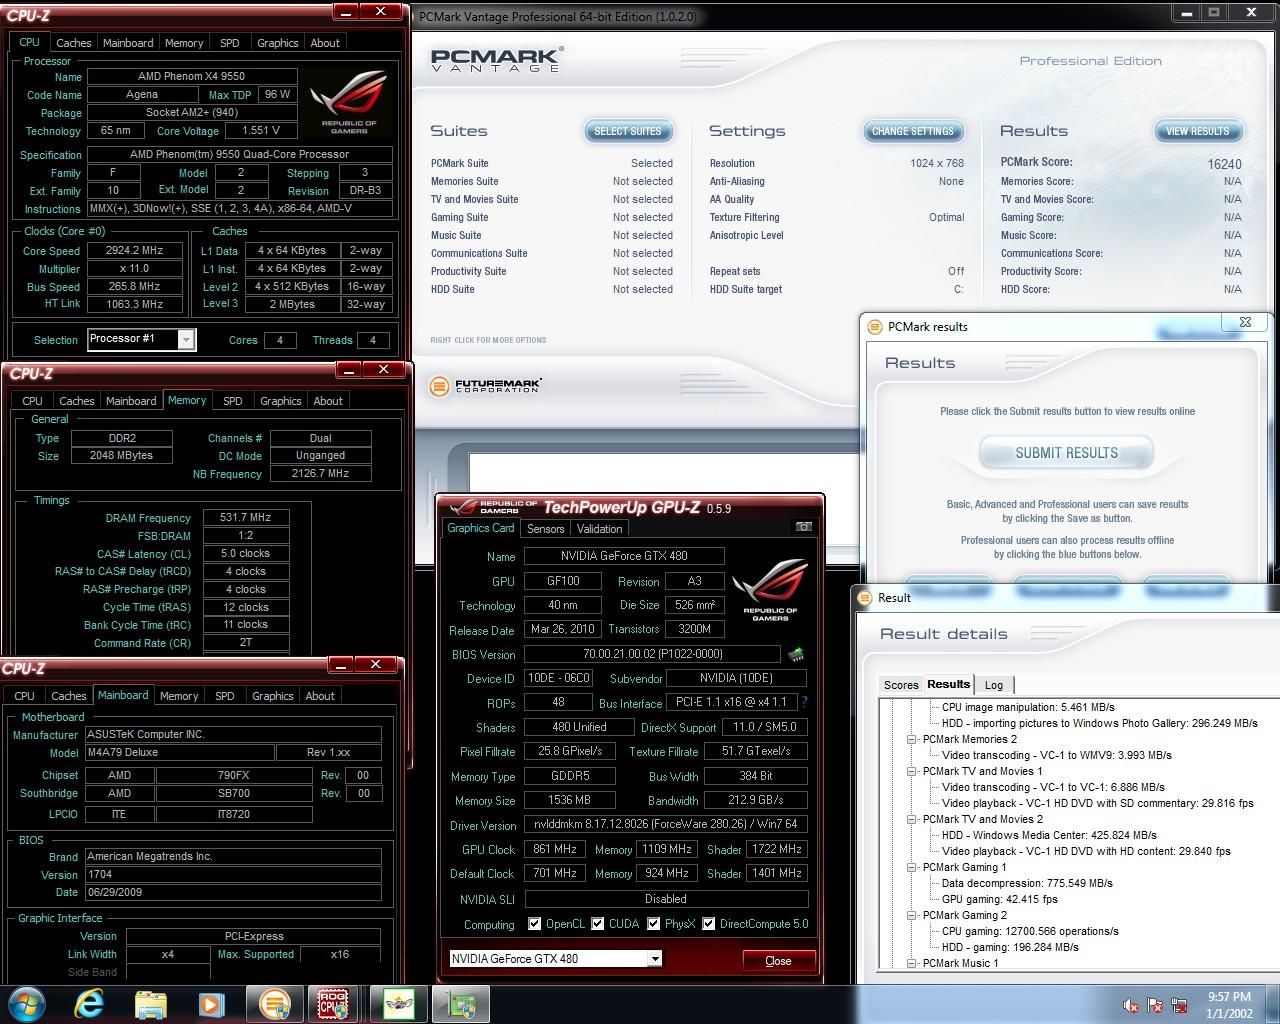
Task: Click the Futuremark Corporation logo
Action: [x=486, y=386]
